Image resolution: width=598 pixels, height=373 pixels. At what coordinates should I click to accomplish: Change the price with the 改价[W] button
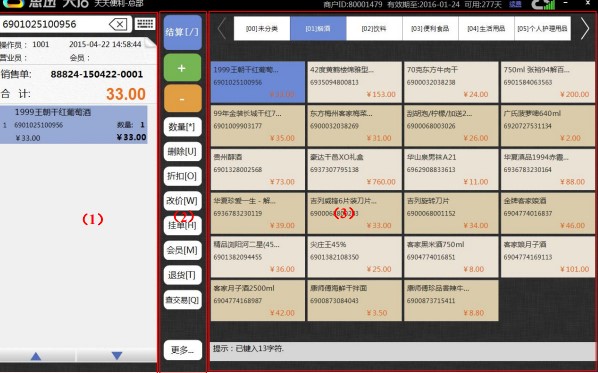point(182,201)
